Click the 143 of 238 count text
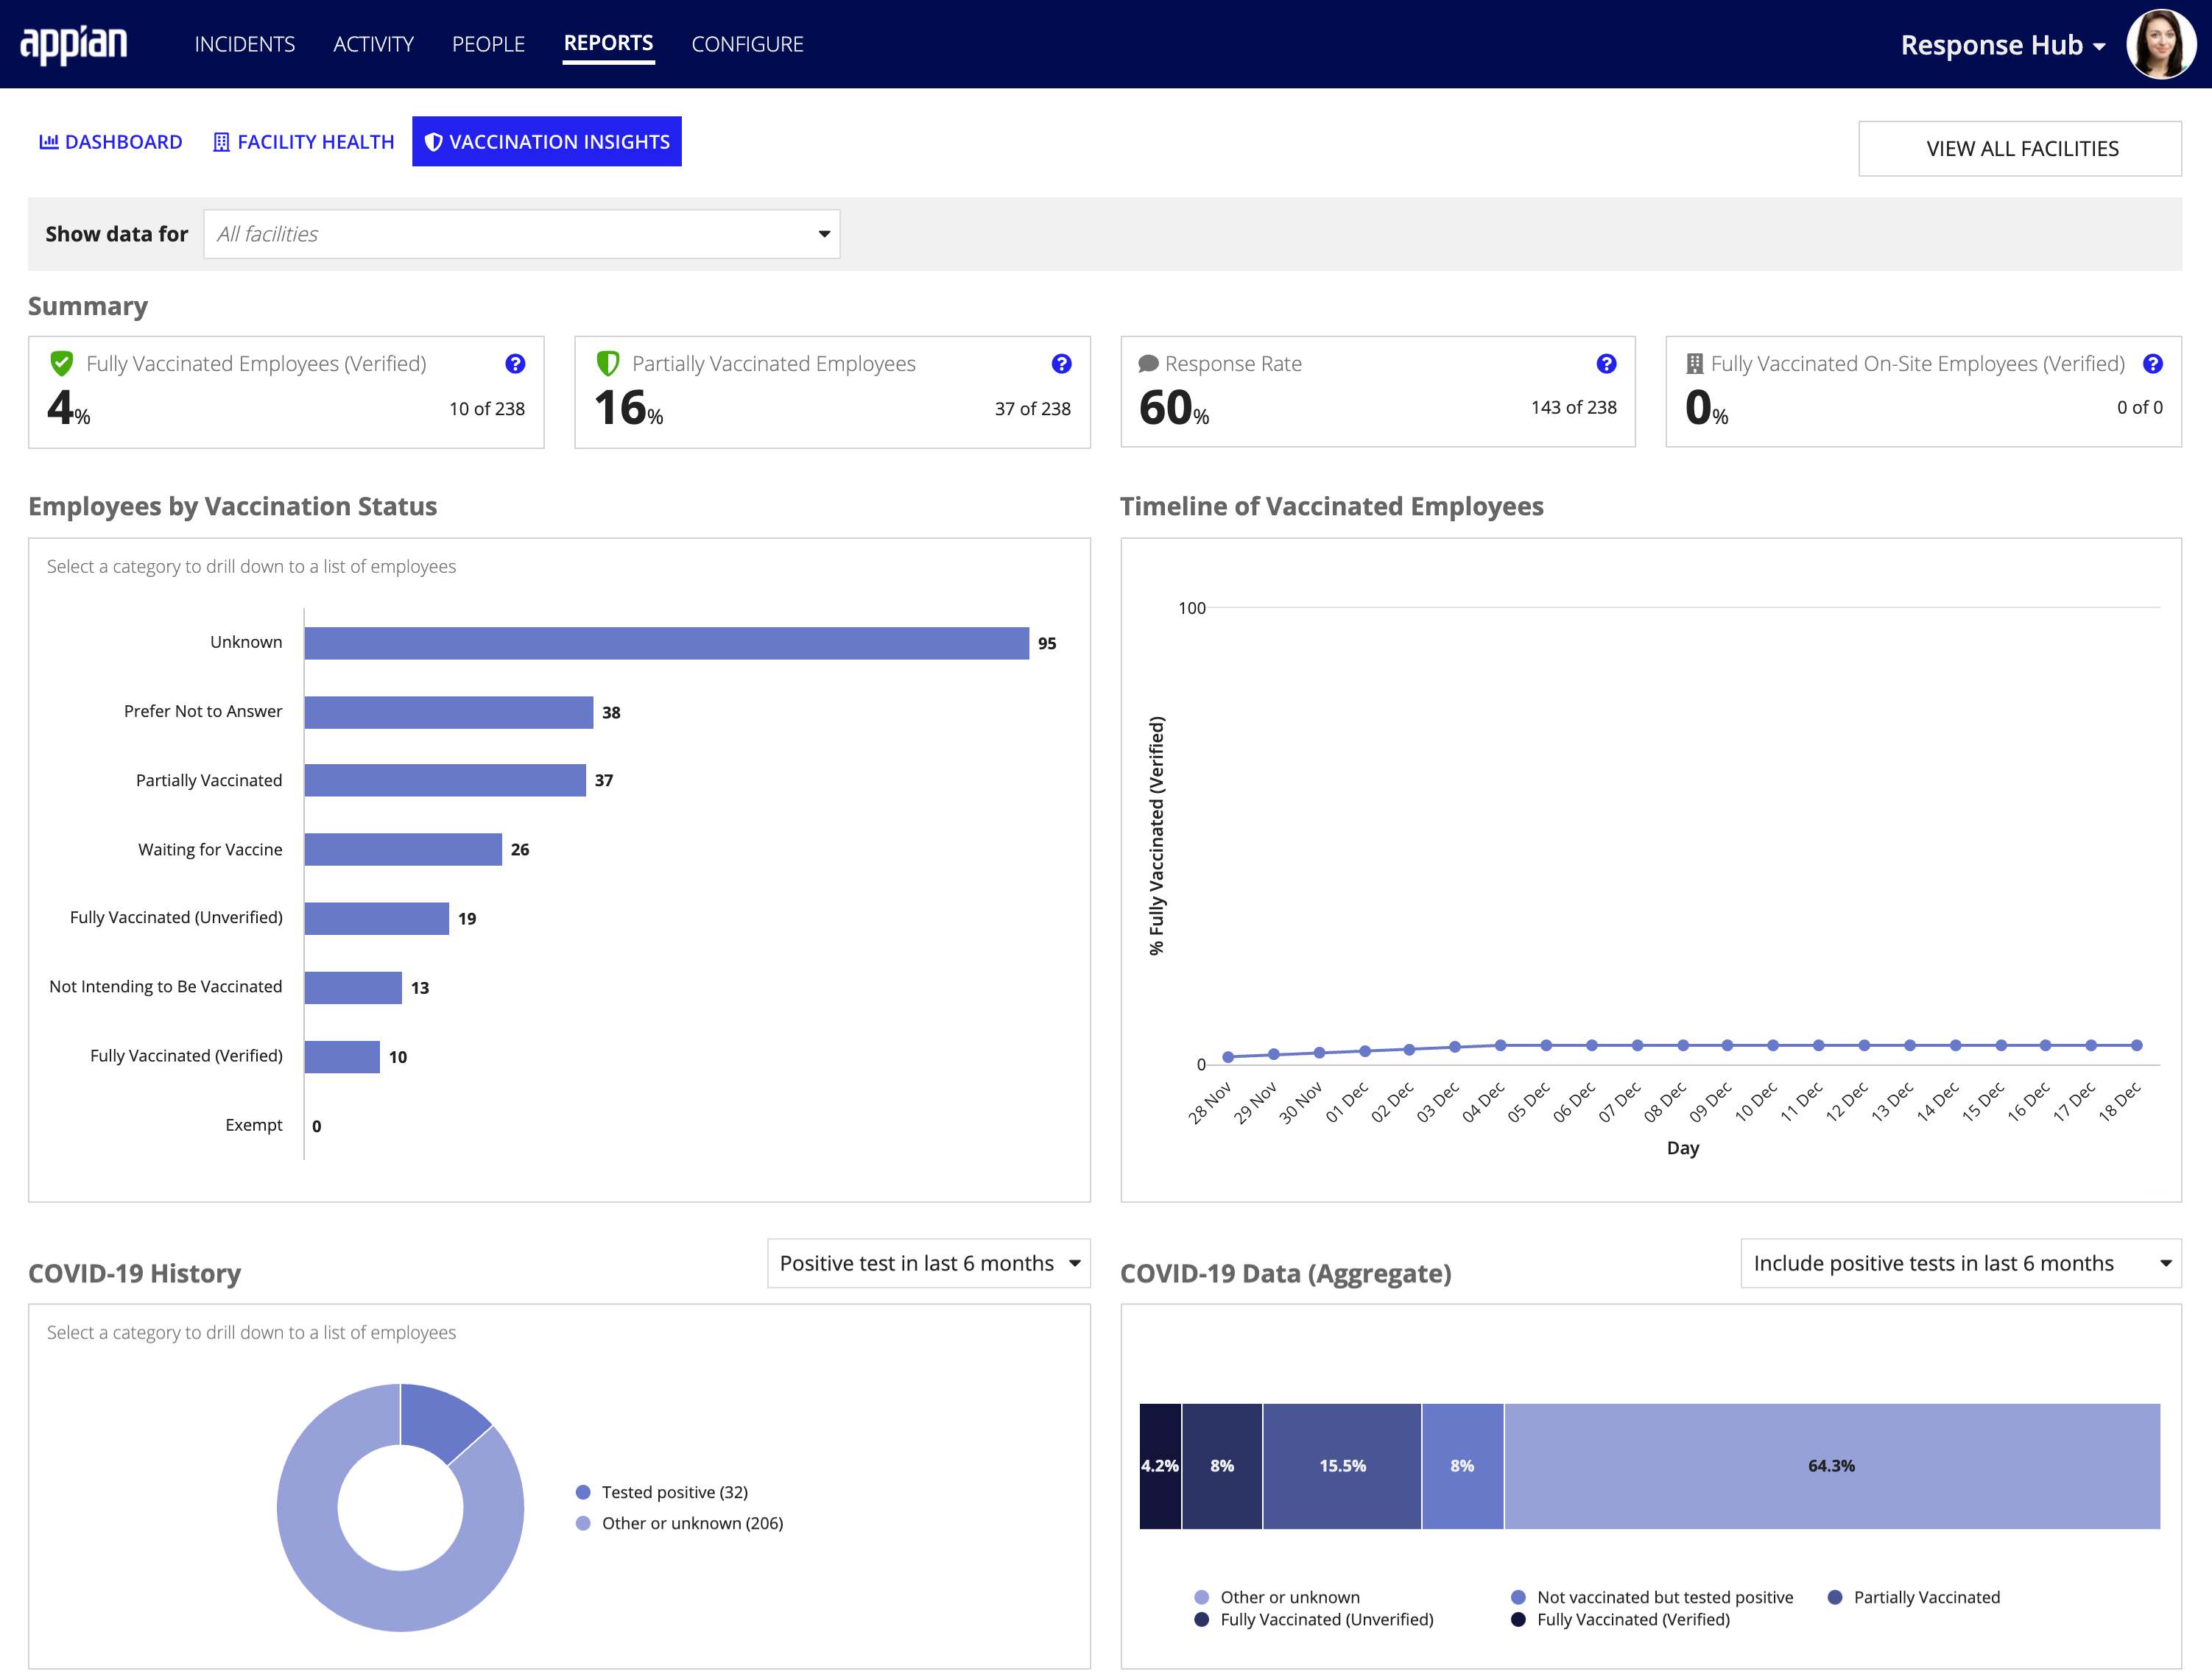2212x1674 pixels. [x=1574, y=408]
